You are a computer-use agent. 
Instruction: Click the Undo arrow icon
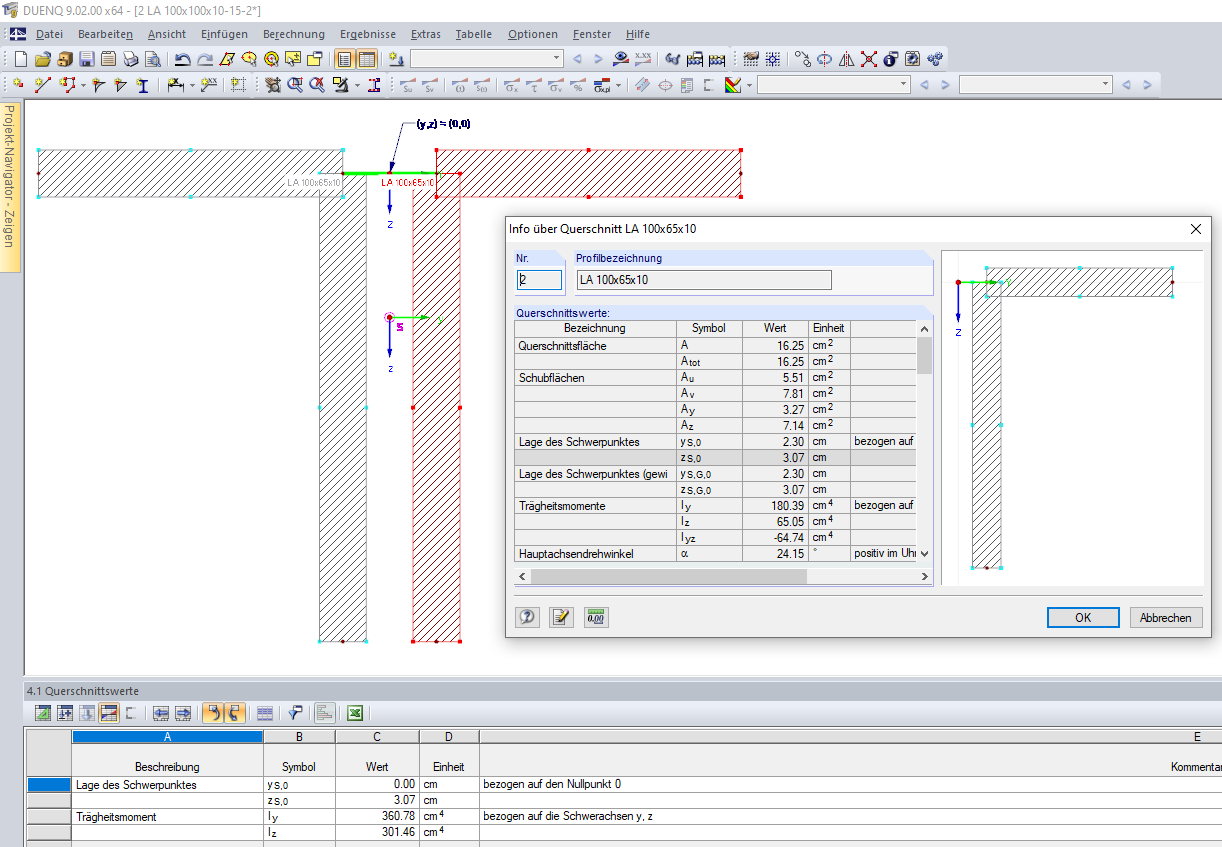tap(182, 59)
